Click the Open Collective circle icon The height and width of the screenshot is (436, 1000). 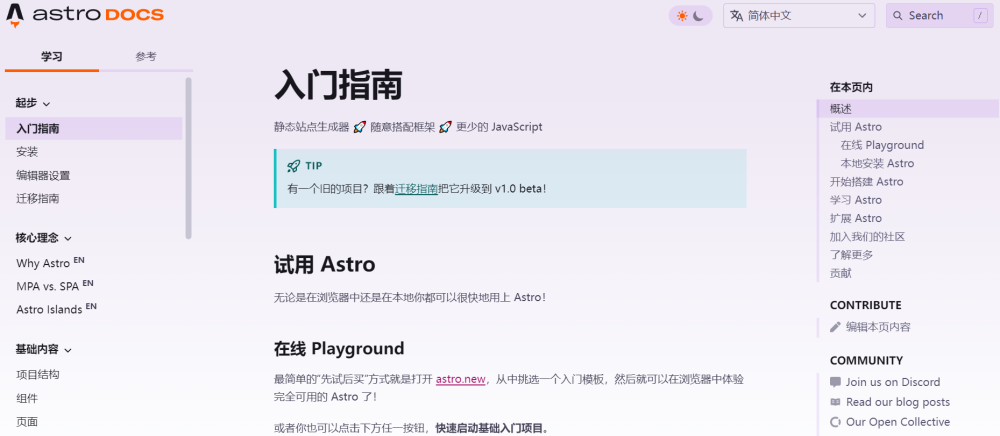point(835,422)
